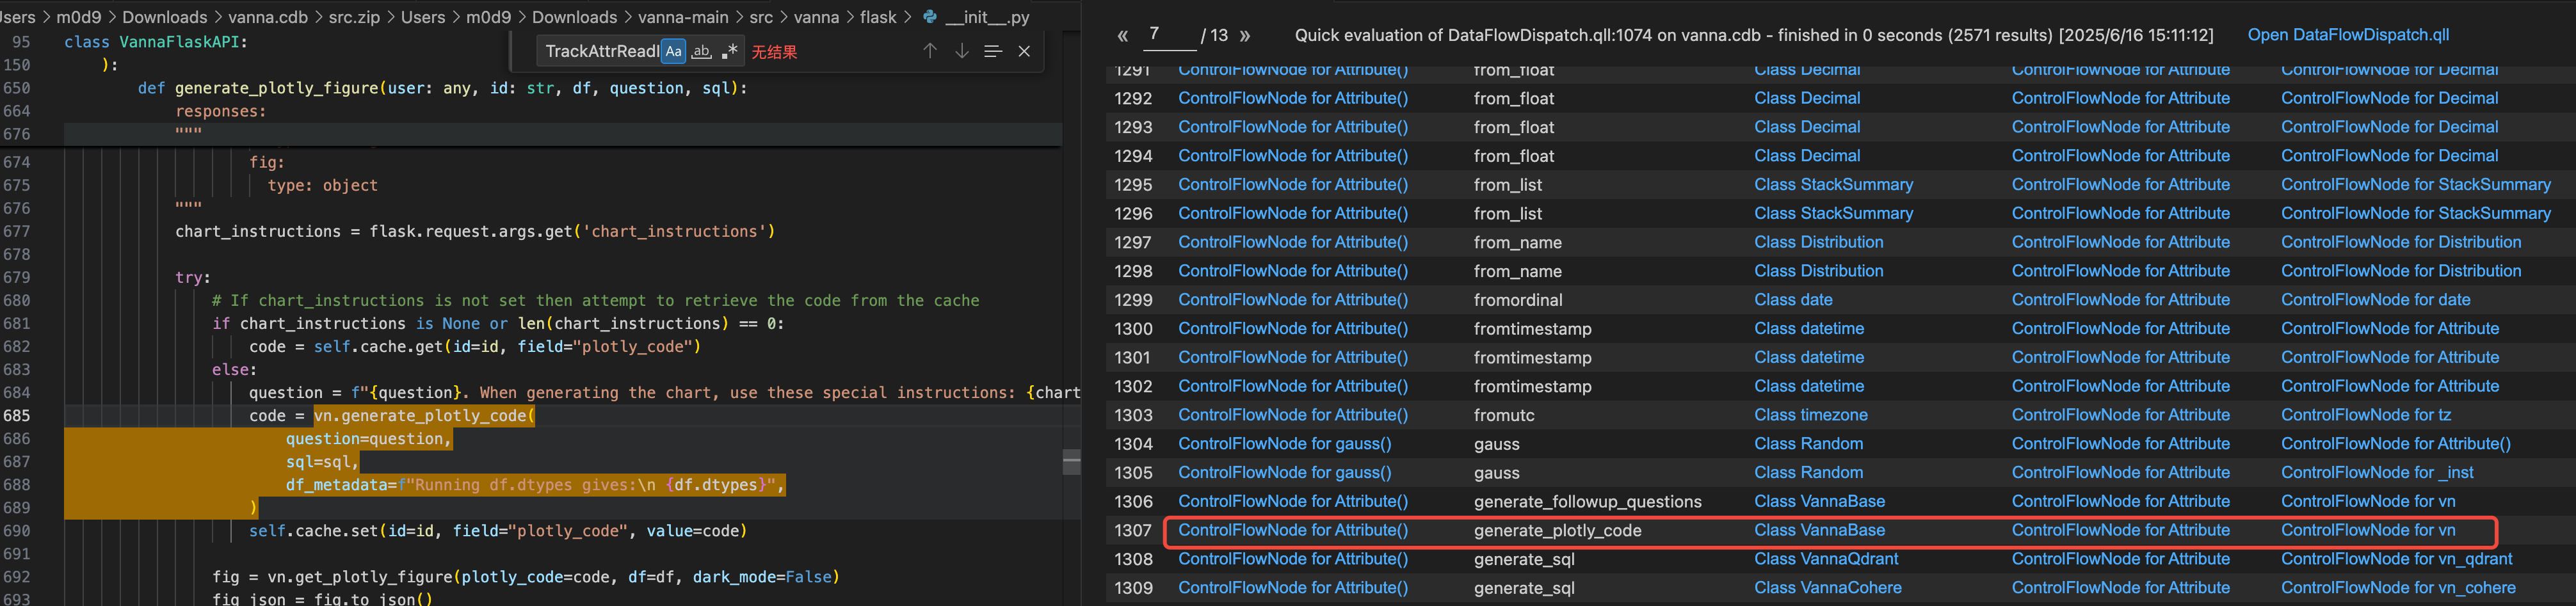The height and width of the screenshot is (606, 2576).
Task: Click the results page number field
Action: coord(1169,35)
